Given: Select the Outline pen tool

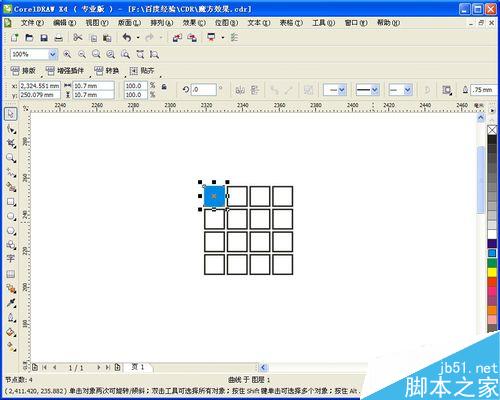Looking at the screenshot, I should click(x=11, y=318).
